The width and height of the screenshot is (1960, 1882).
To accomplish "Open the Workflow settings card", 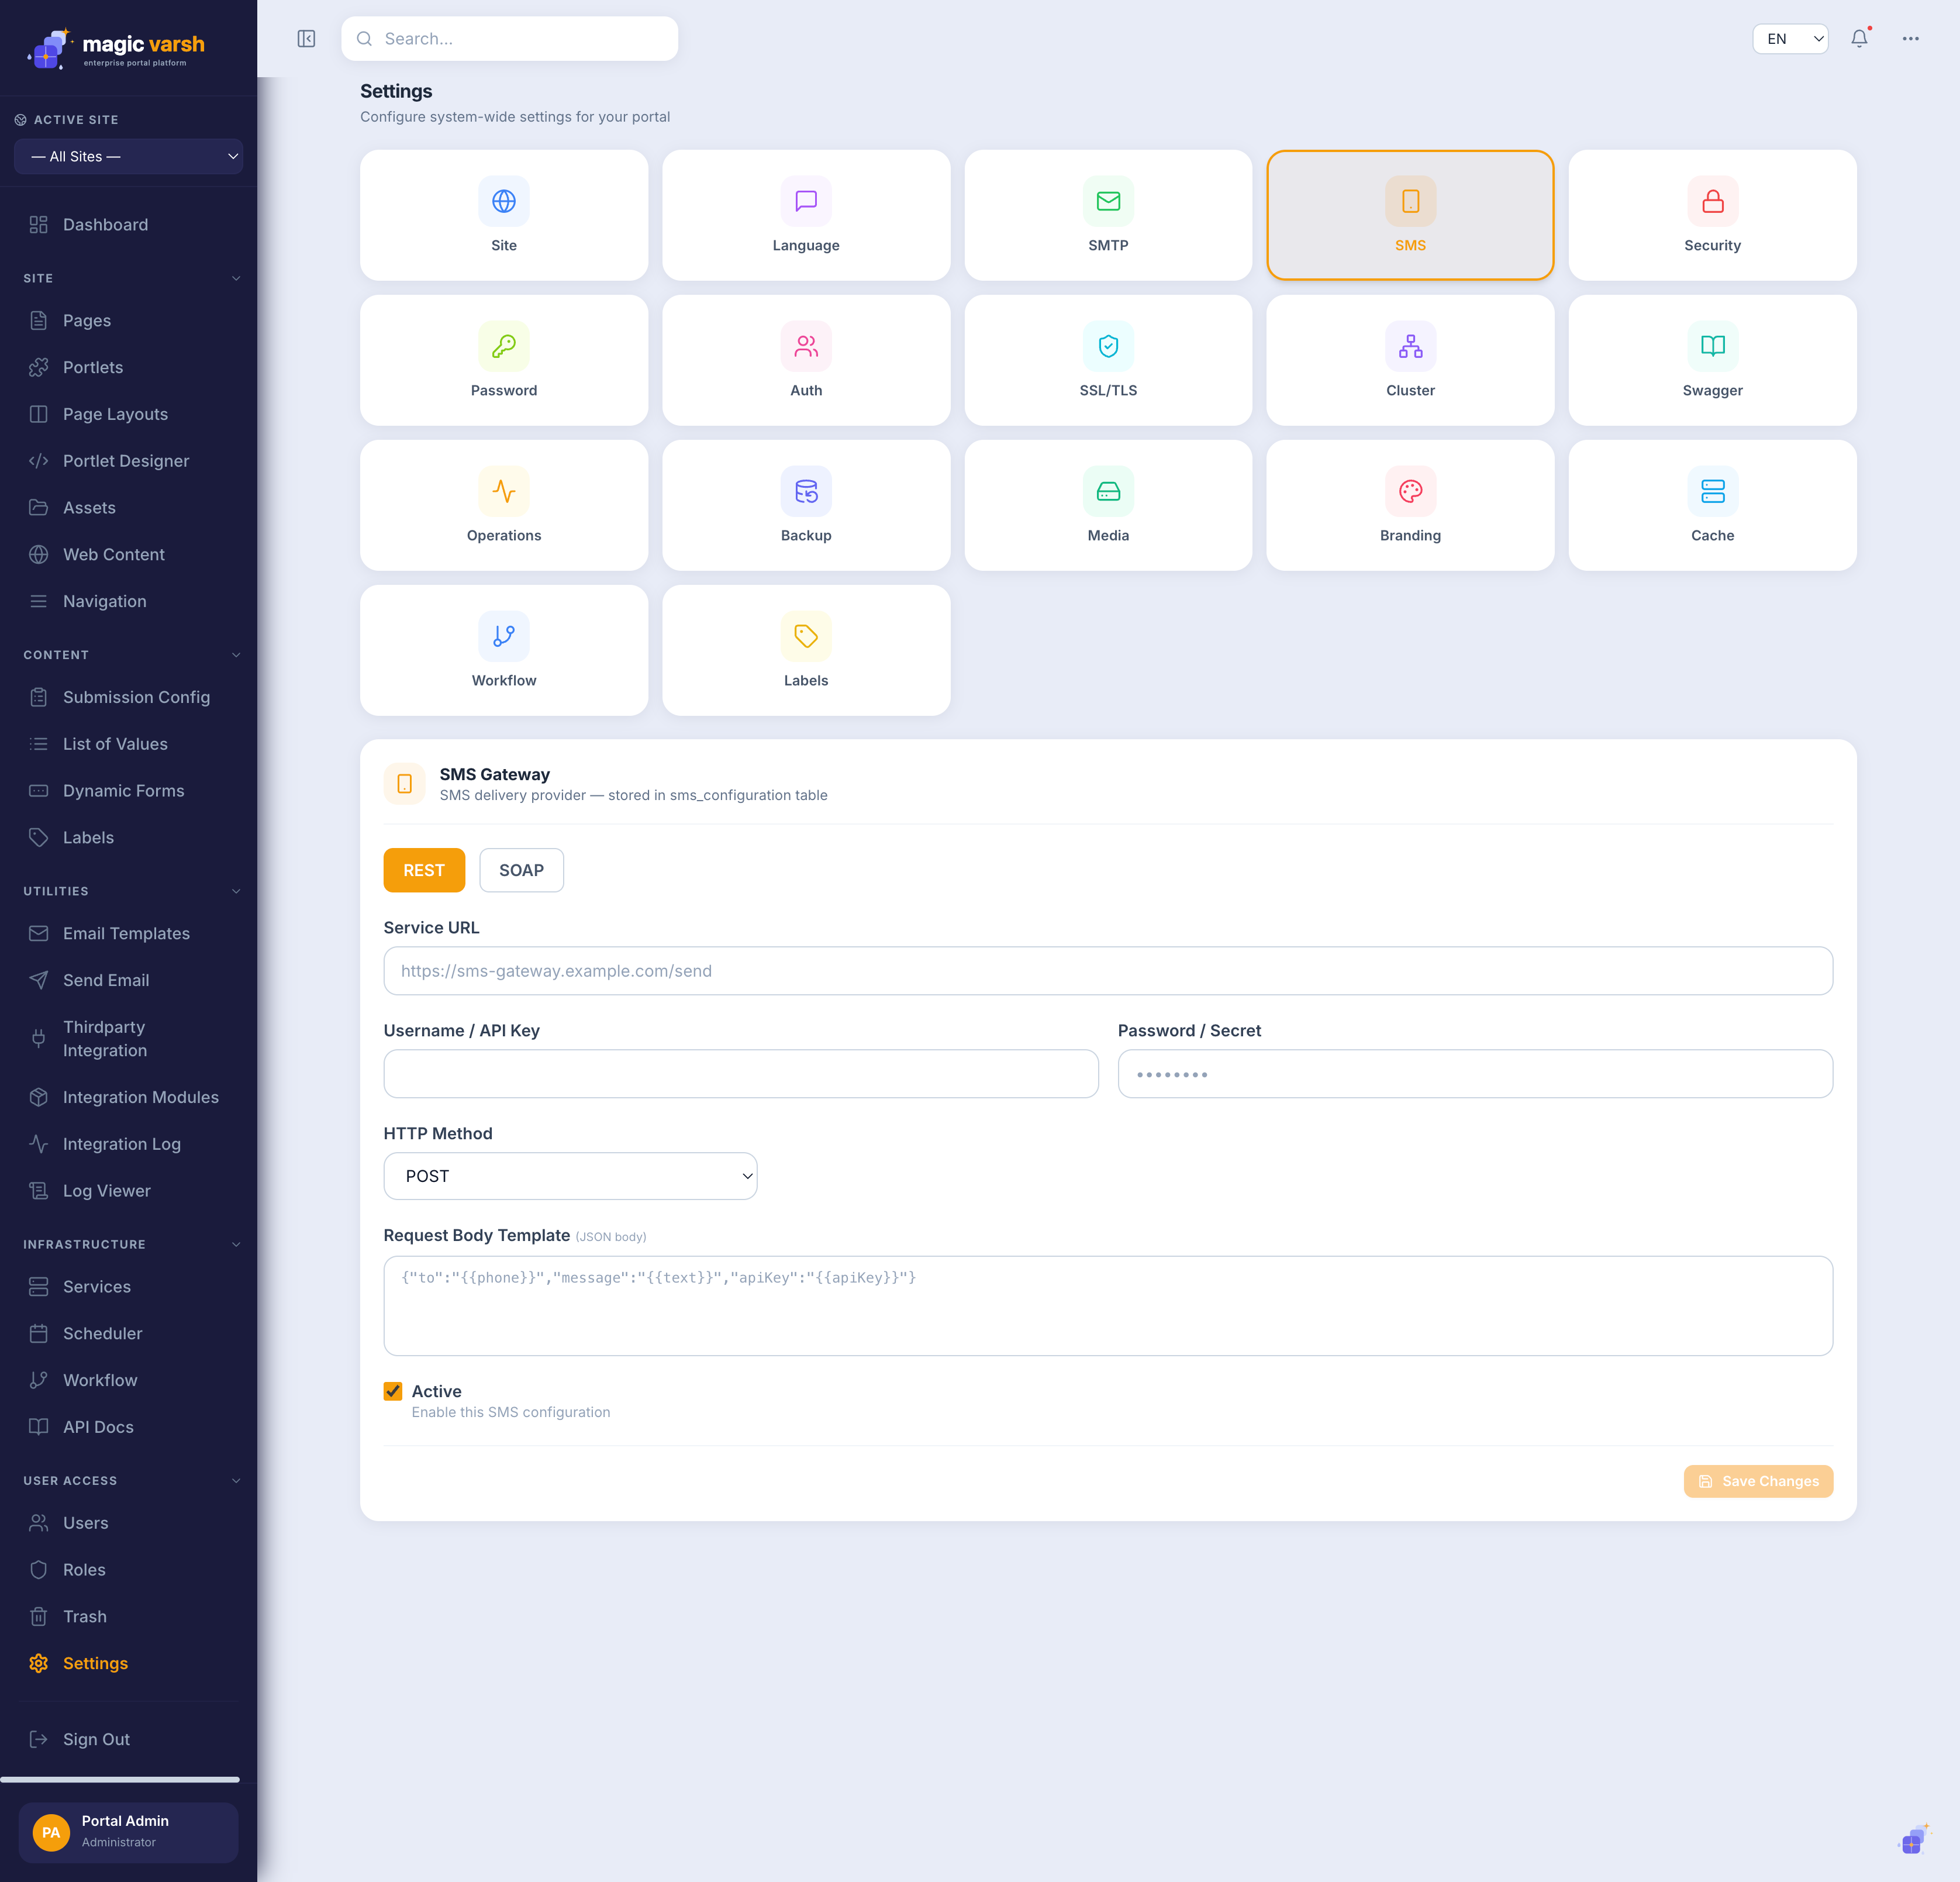I will (504, 650).
